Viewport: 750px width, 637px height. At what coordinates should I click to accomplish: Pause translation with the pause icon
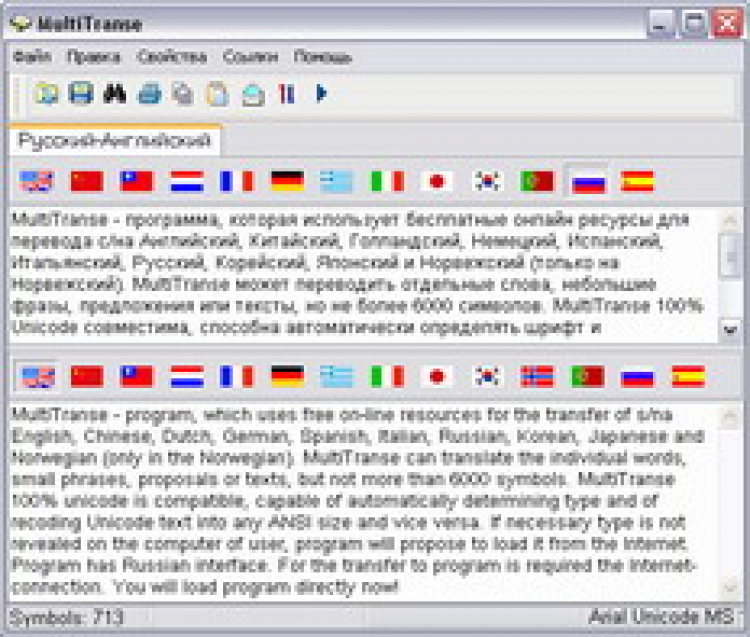point(287,93)
